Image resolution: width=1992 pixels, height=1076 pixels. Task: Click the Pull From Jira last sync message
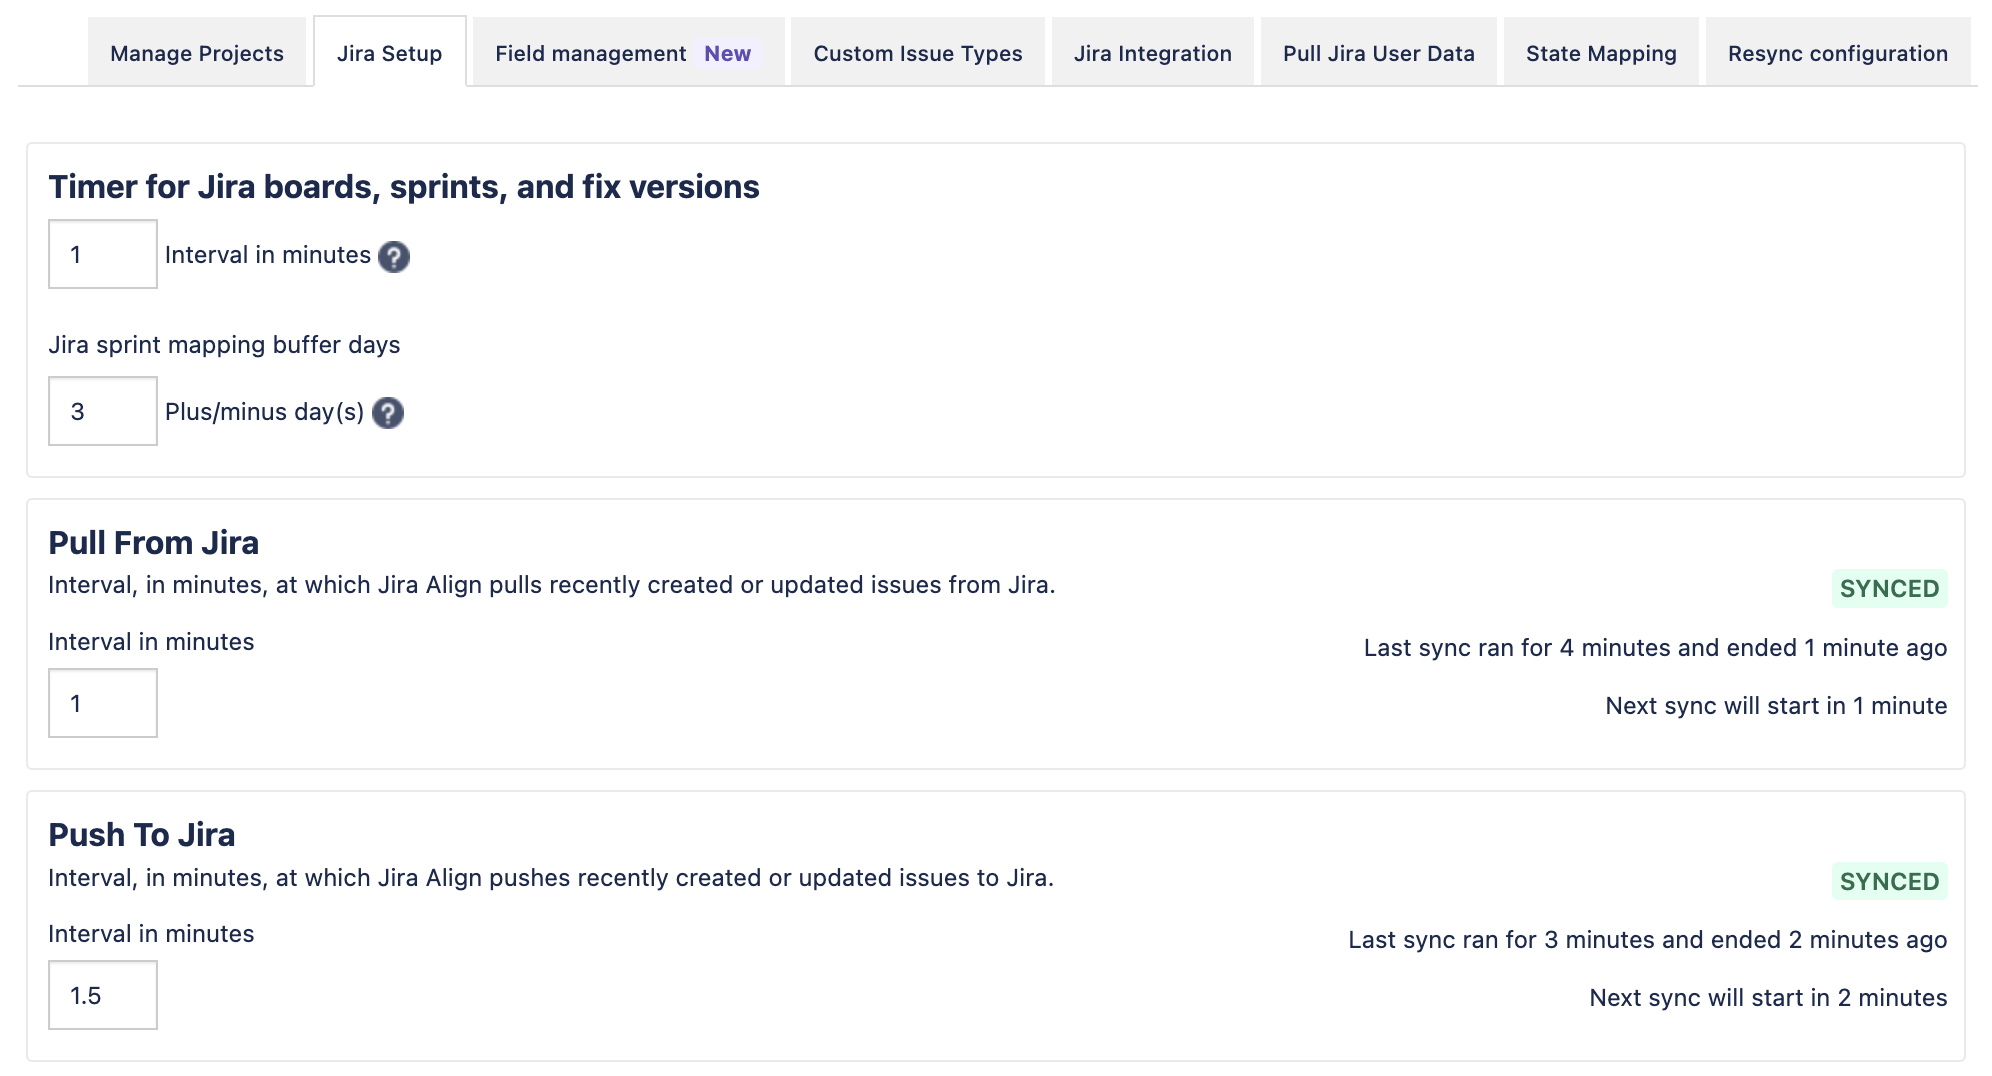1654,648
